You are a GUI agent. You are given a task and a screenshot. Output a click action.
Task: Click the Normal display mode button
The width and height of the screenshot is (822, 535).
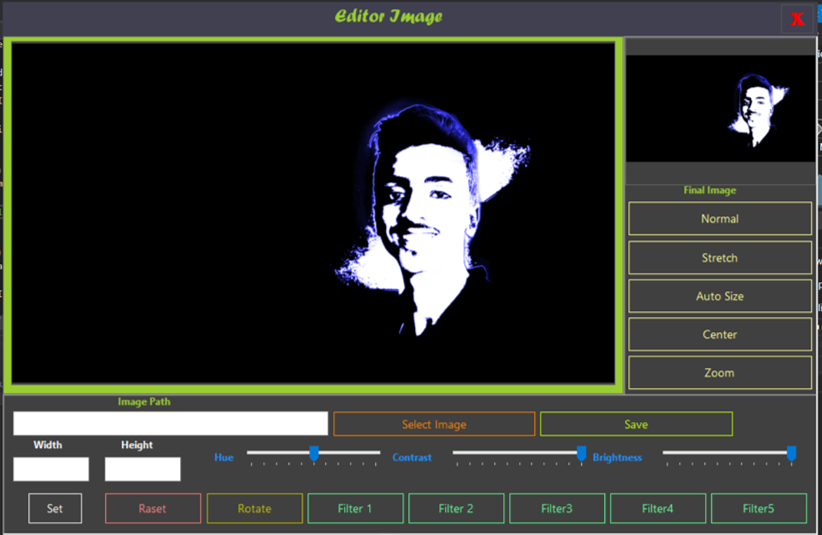click(719, 219)
